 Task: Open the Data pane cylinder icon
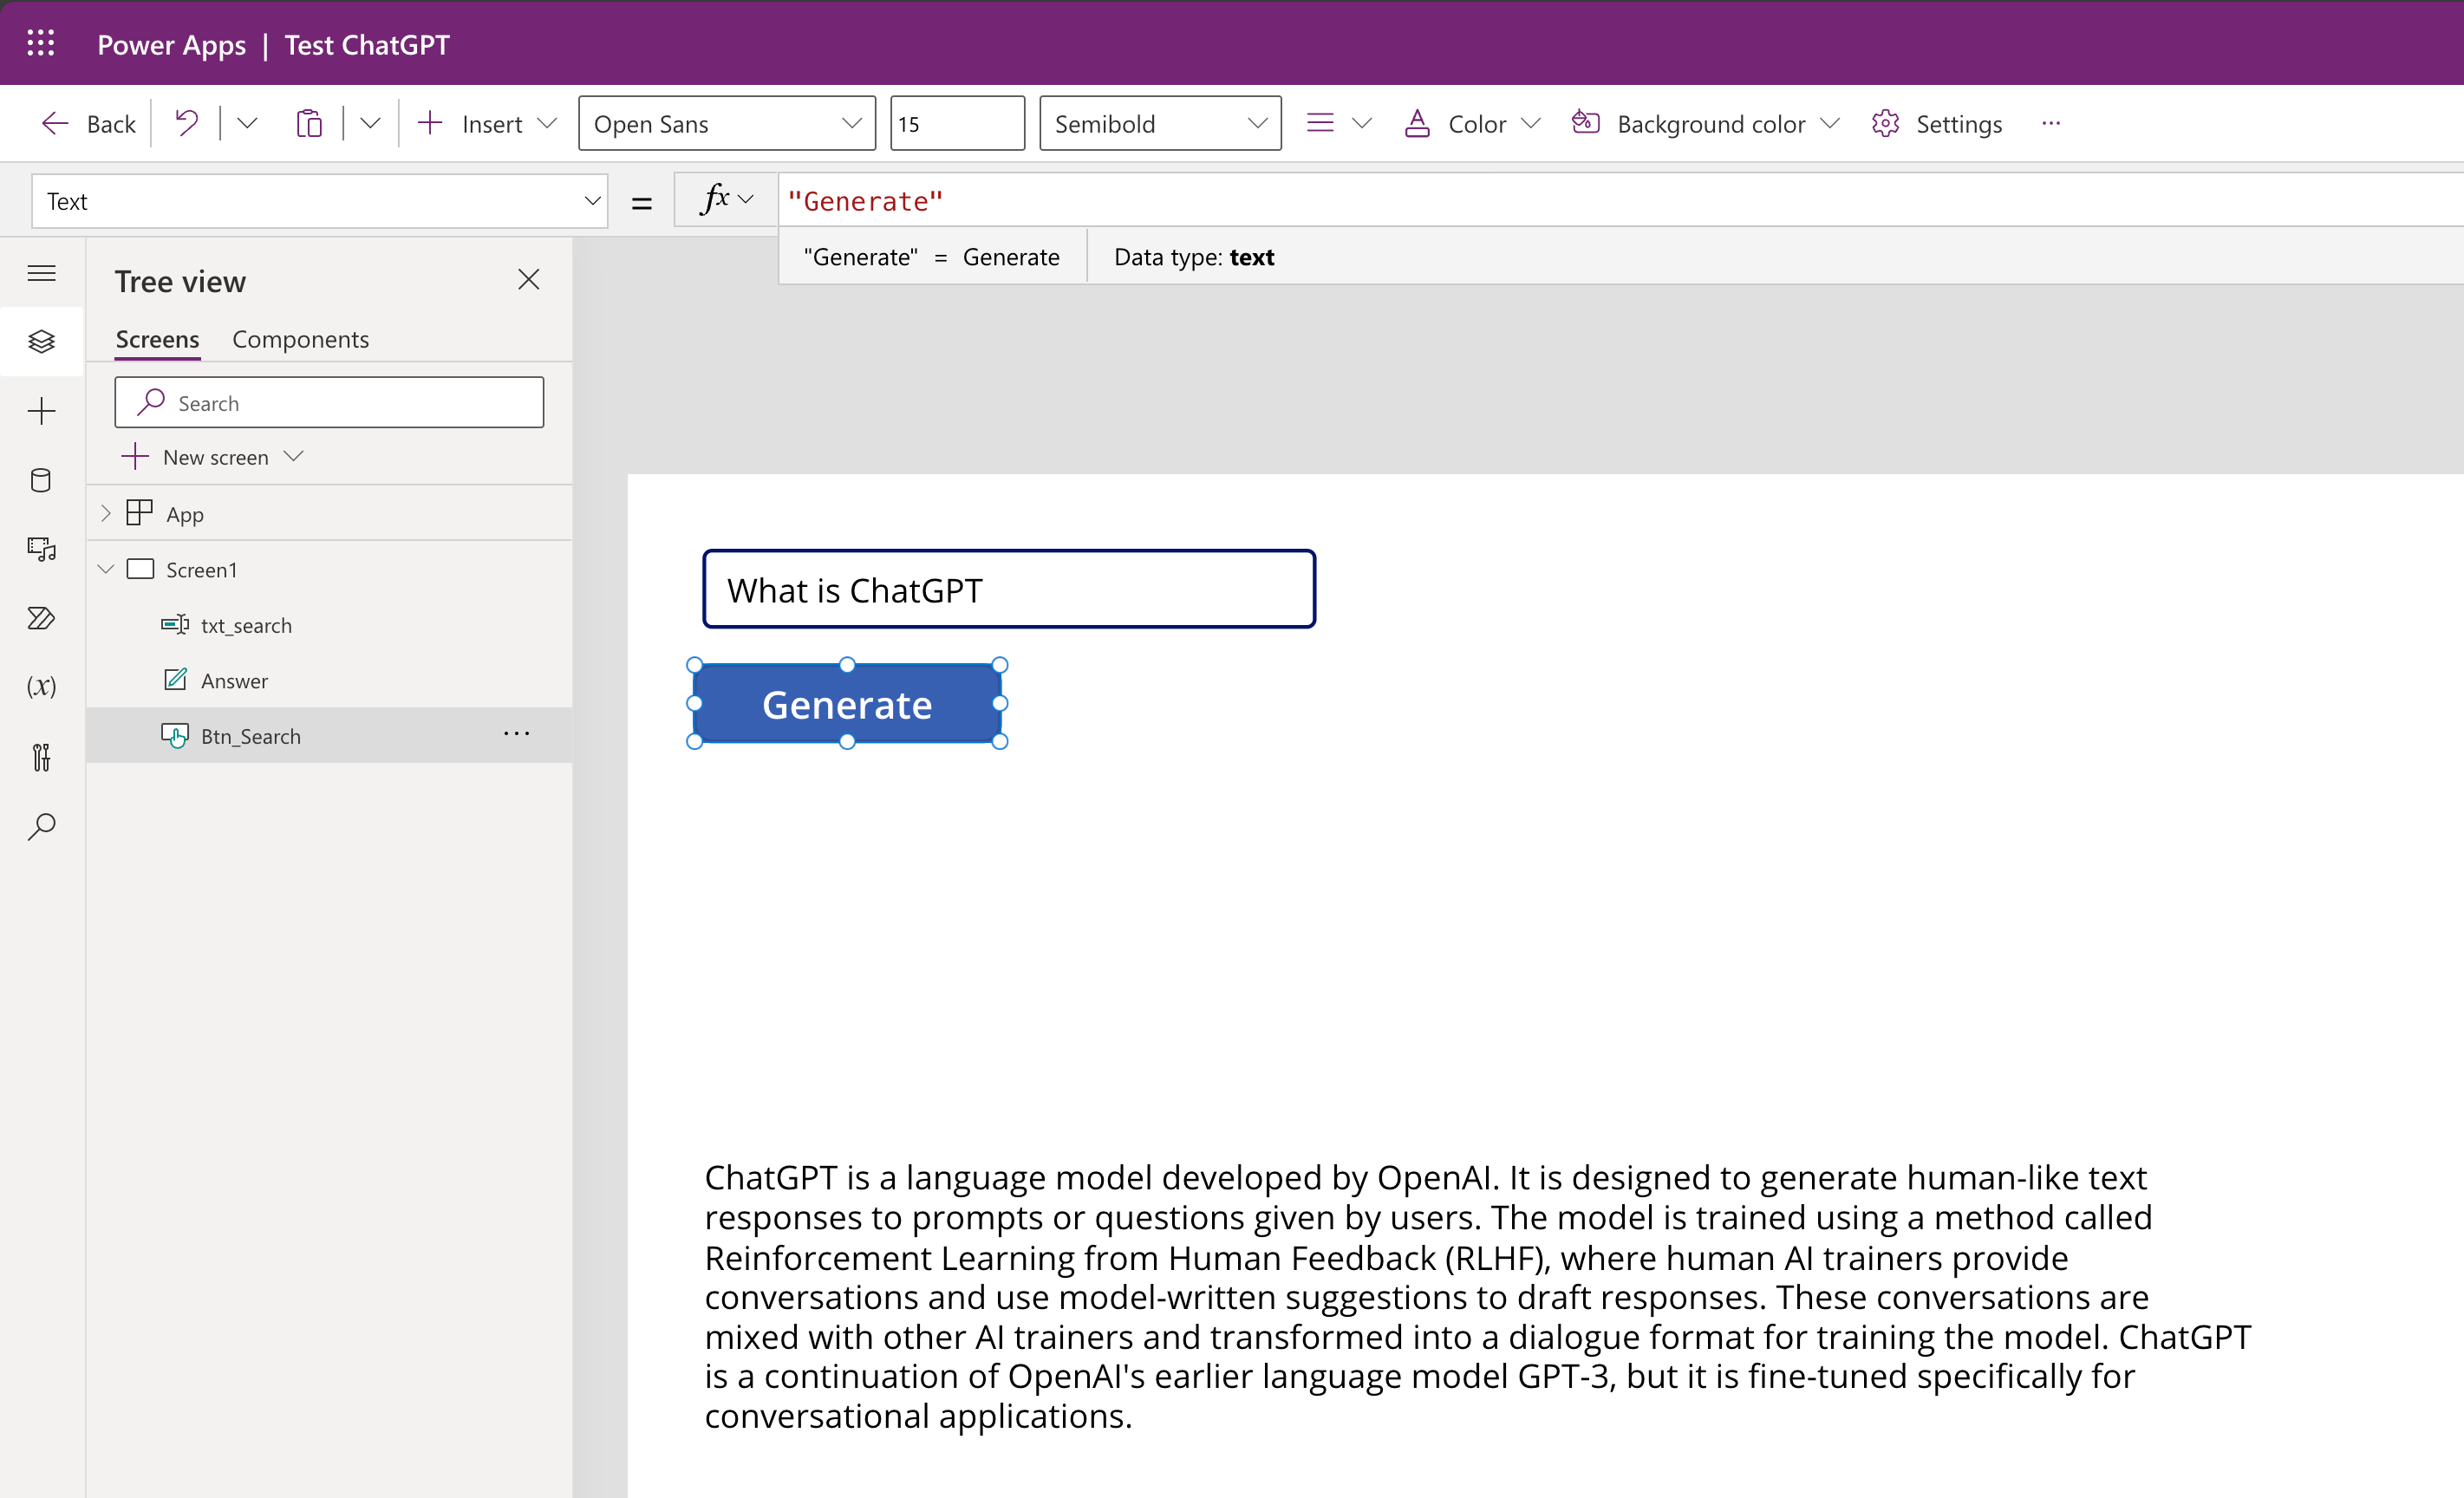tap(41, 480)
